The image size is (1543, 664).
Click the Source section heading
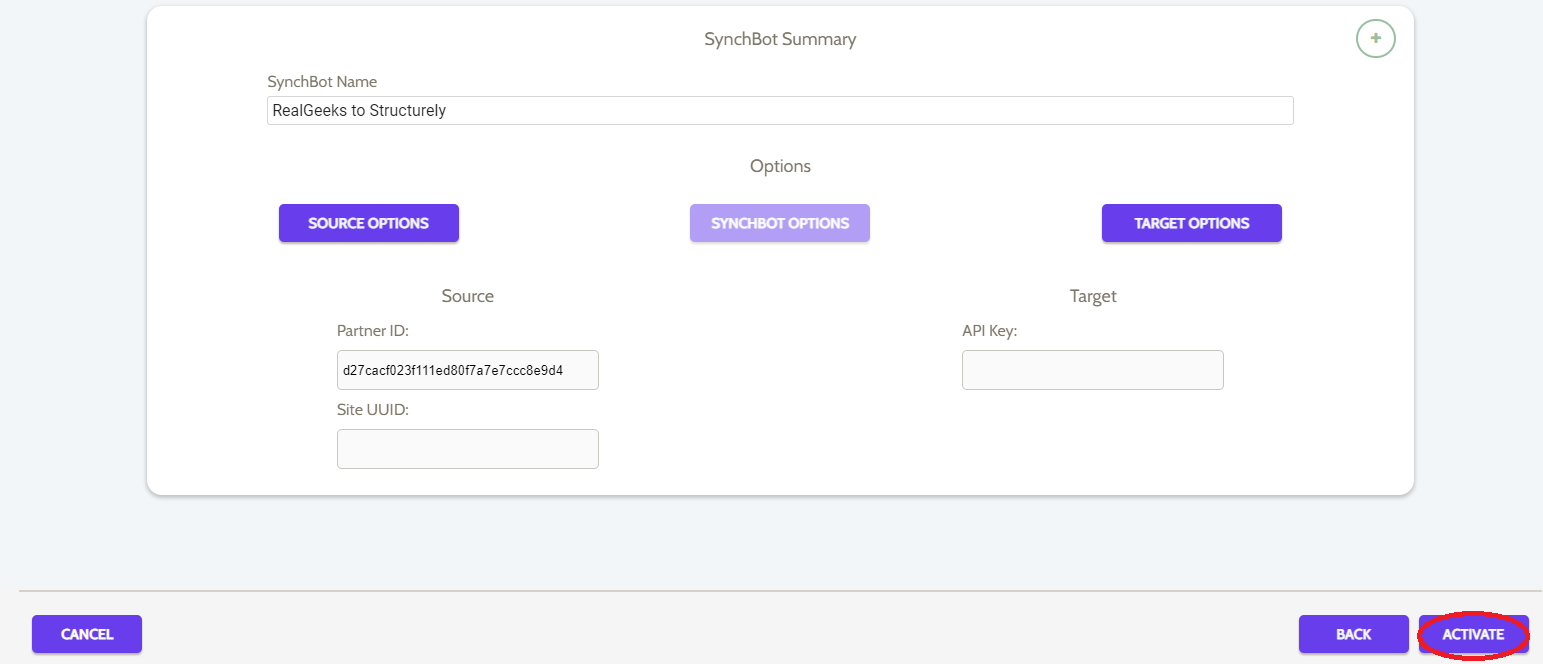(x=468, y=296)
